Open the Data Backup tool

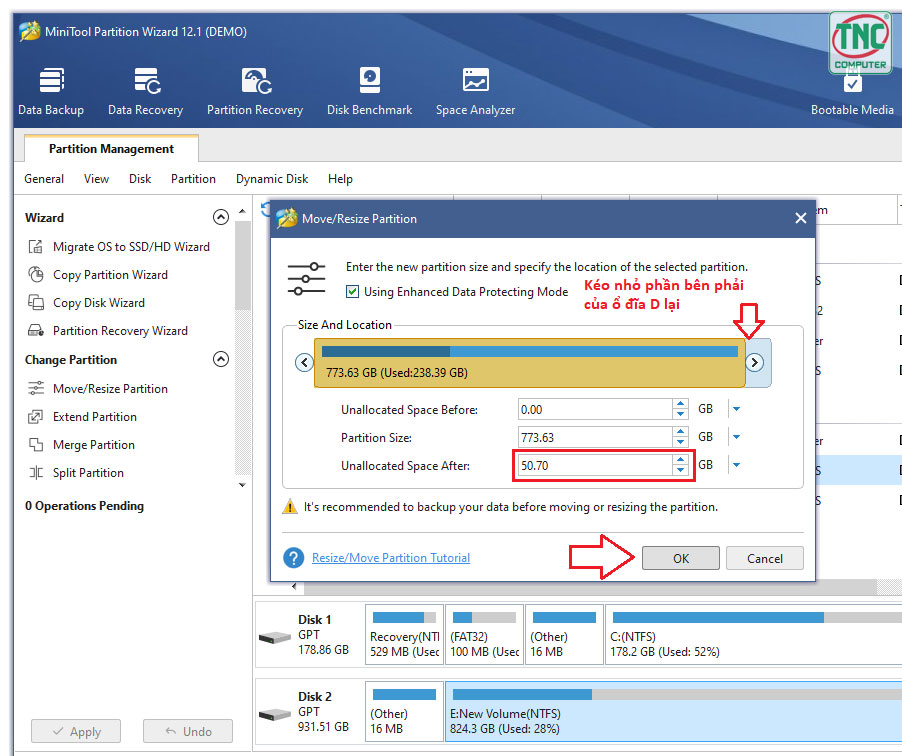(51, 91)
